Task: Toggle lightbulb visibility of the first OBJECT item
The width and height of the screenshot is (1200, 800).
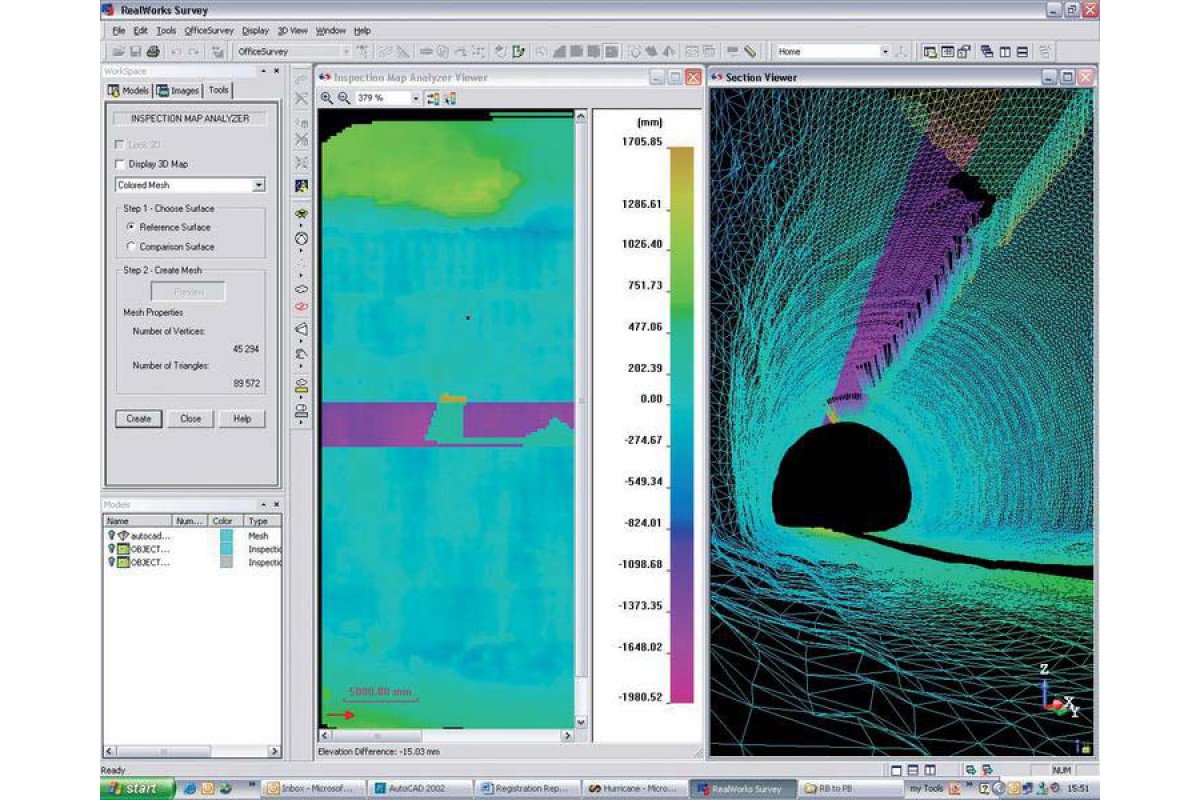Action: (x=111, y=549)
